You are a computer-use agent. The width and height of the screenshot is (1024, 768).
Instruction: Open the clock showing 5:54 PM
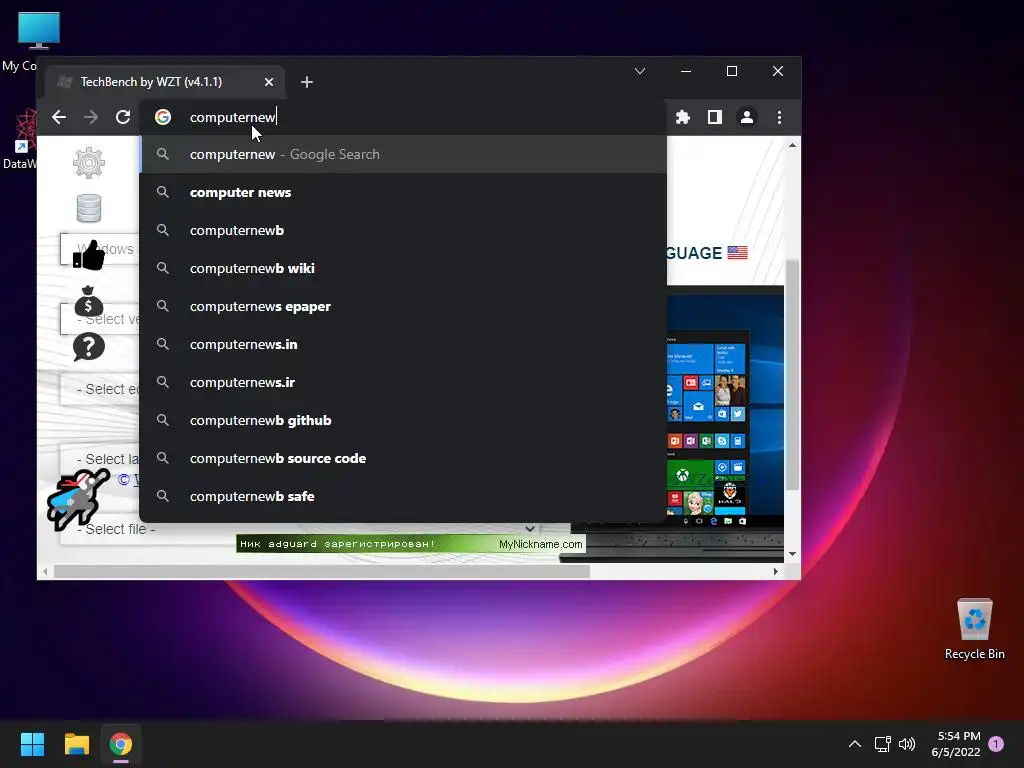[956, 744]
